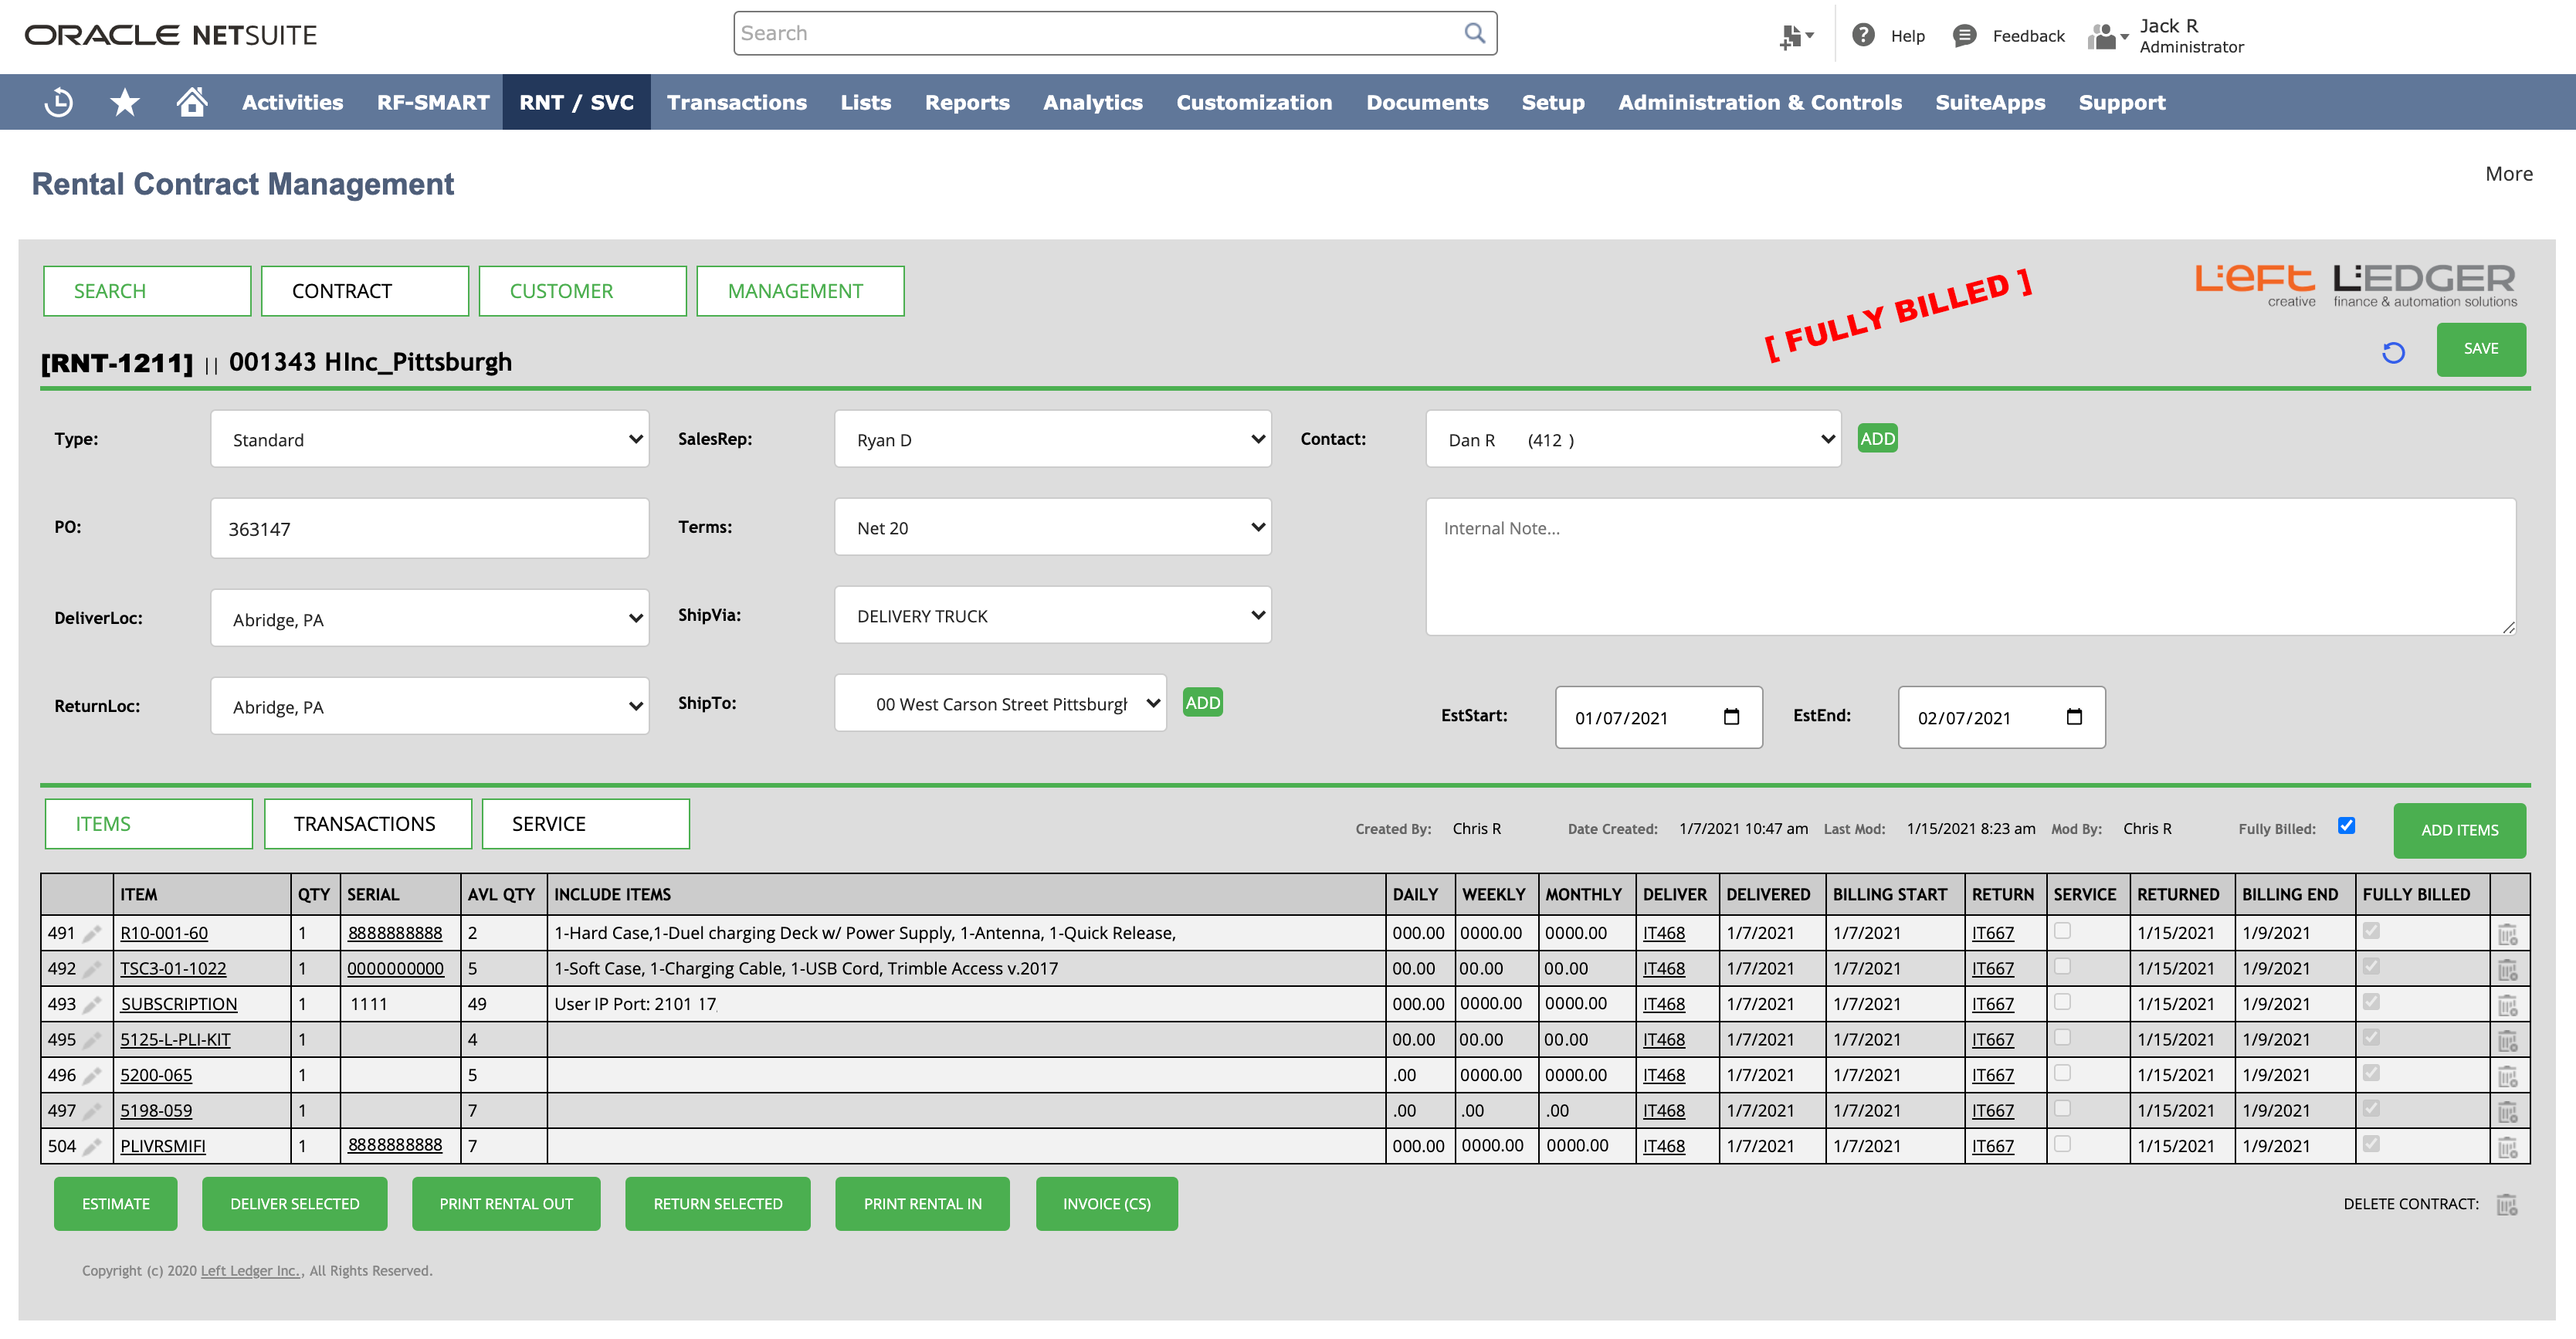Switch to the SERVICE tab

pyautogui.click(x=585, y=824)
